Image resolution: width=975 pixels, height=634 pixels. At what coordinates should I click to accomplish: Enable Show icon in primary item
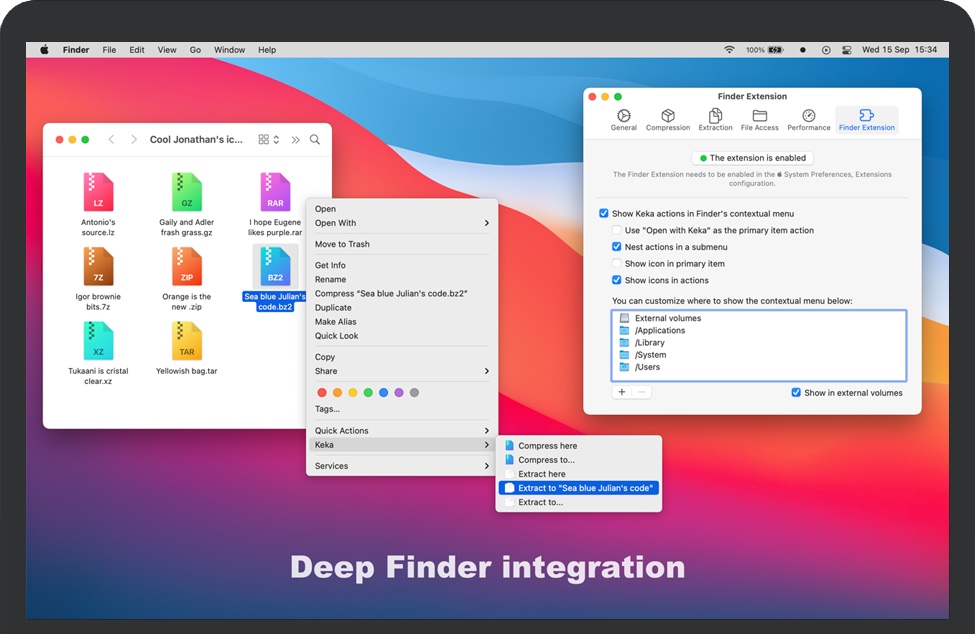coord(617,264)
